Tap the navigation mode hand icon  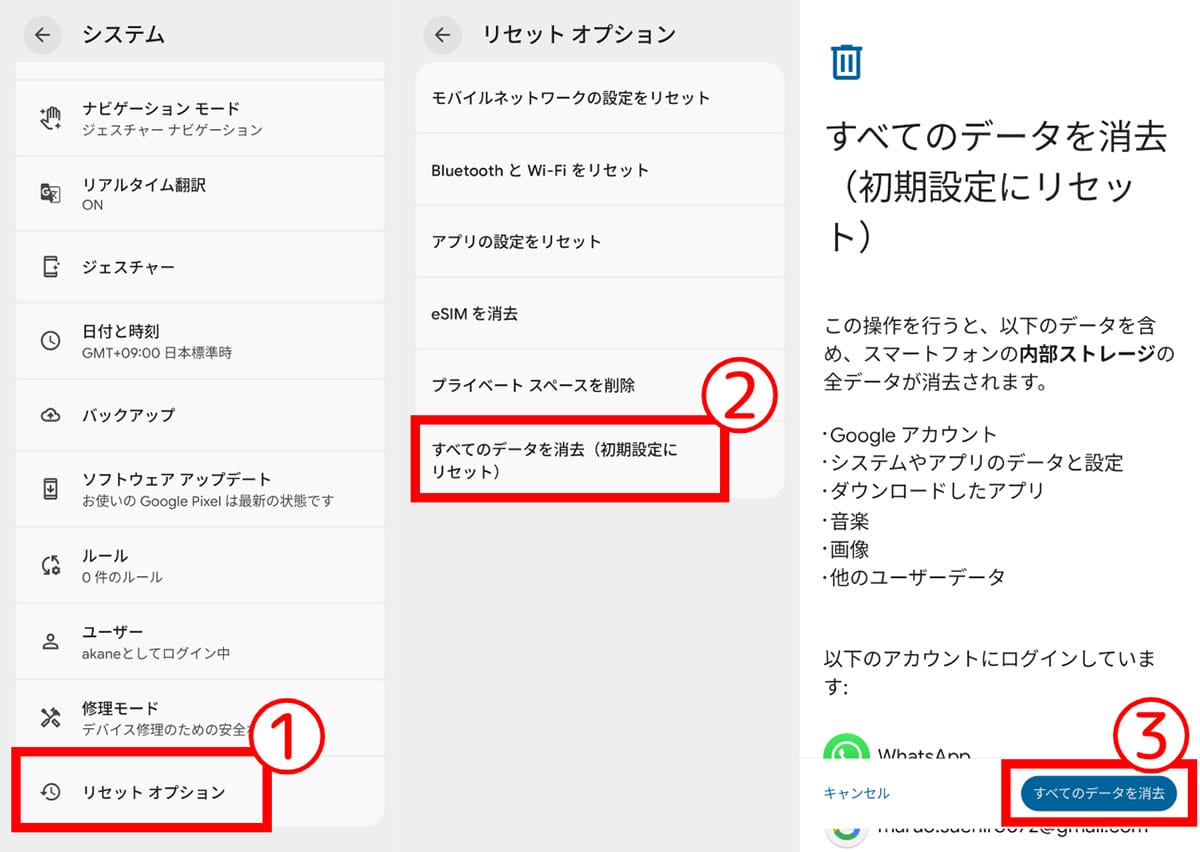coord(50,118)
